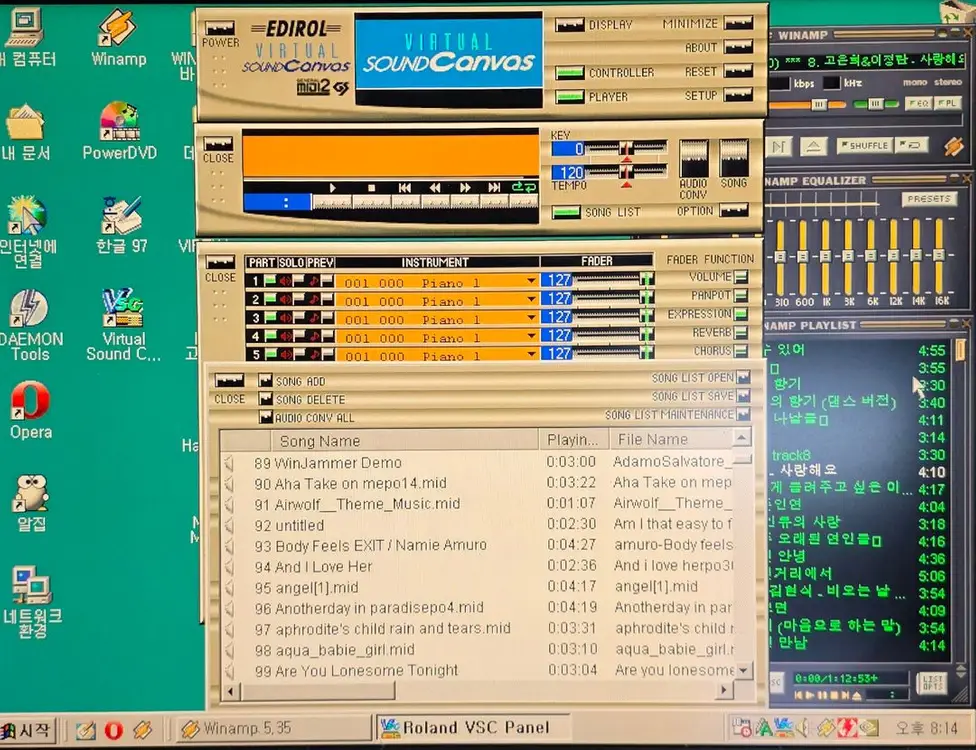Open the DAEMON Tools desktop icon
The image size is (976, 750).
(30, 325)
